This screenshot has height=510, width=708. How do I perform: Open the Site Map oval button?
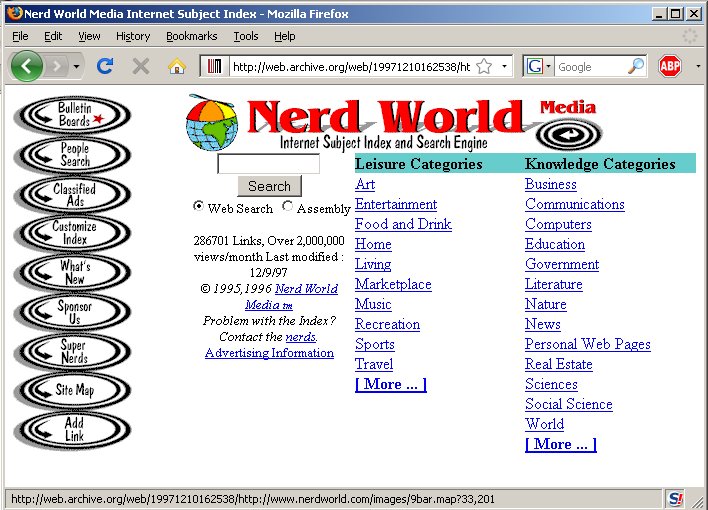[x=72, y=390]
